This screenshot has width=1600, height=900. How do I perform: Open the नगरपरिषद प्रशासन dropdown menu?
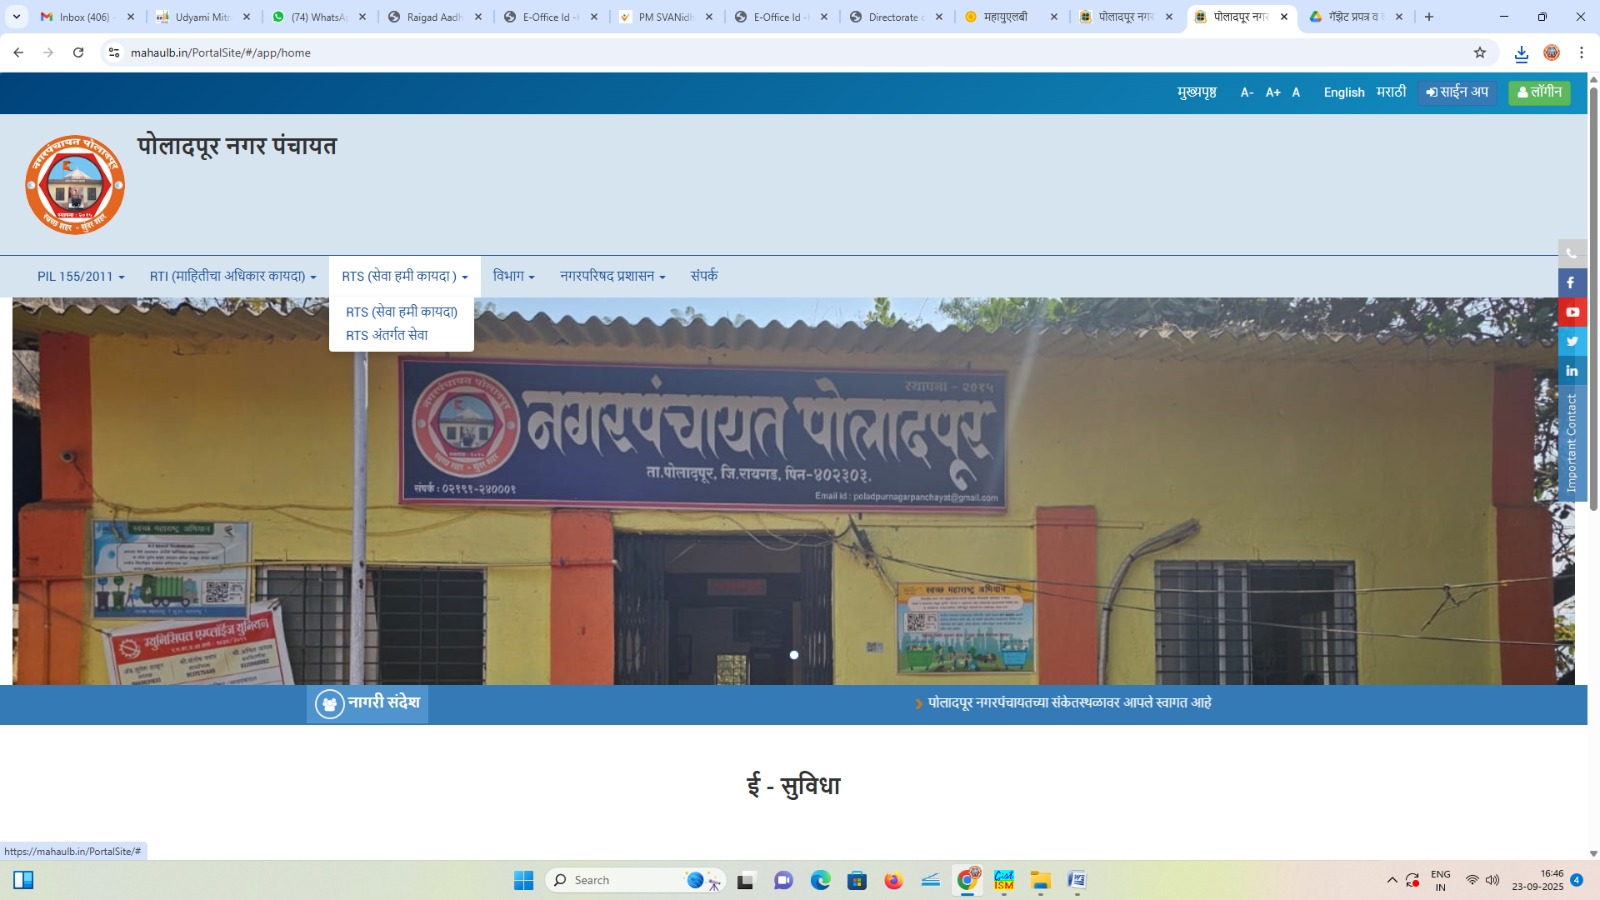pos(612,277)
